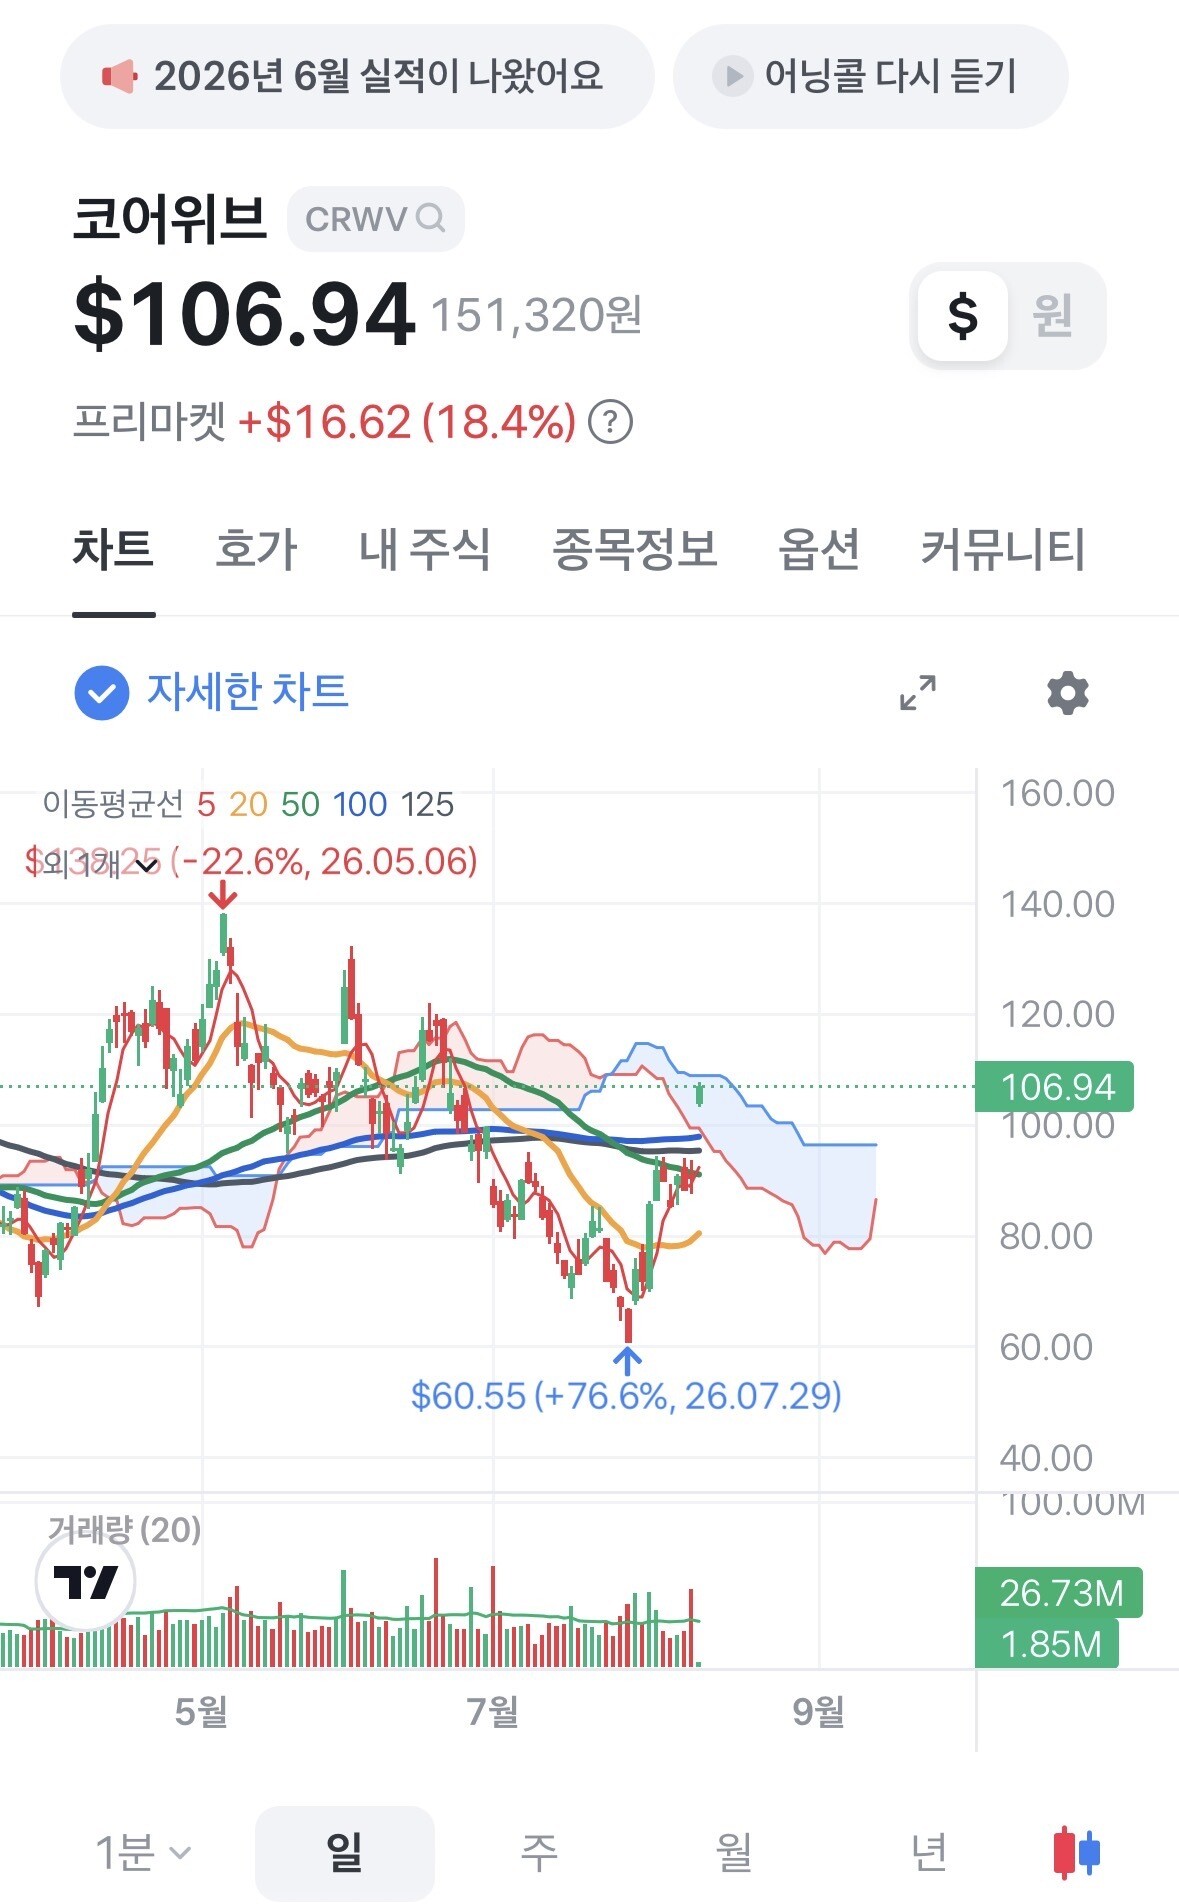Screen dimensions: 1179x1904
Task: Tap the red megaphone earnings icon
Action: [119, 76]
